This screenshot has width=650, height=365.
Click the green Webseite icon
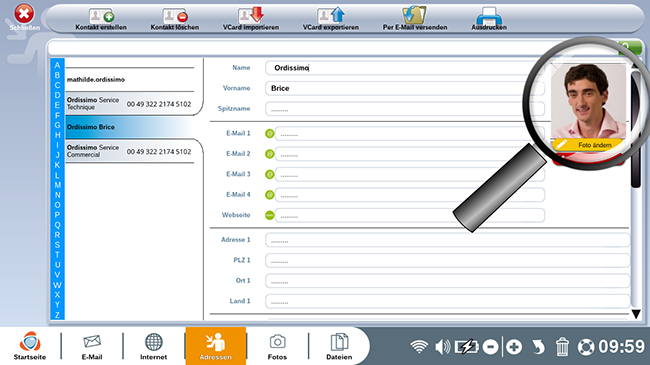269,215
